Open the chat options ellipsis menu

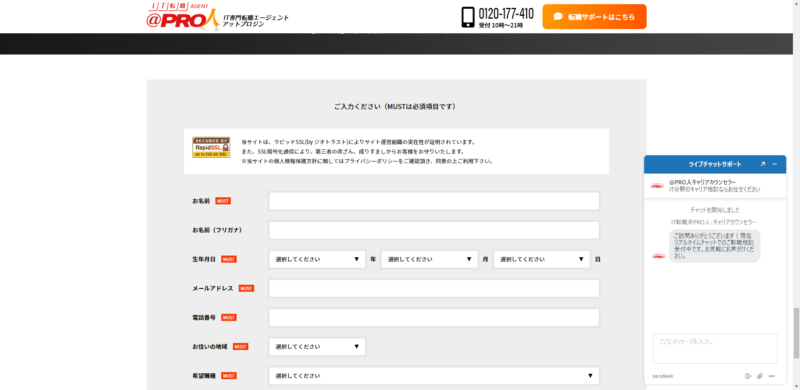click(x=772, y=376)
